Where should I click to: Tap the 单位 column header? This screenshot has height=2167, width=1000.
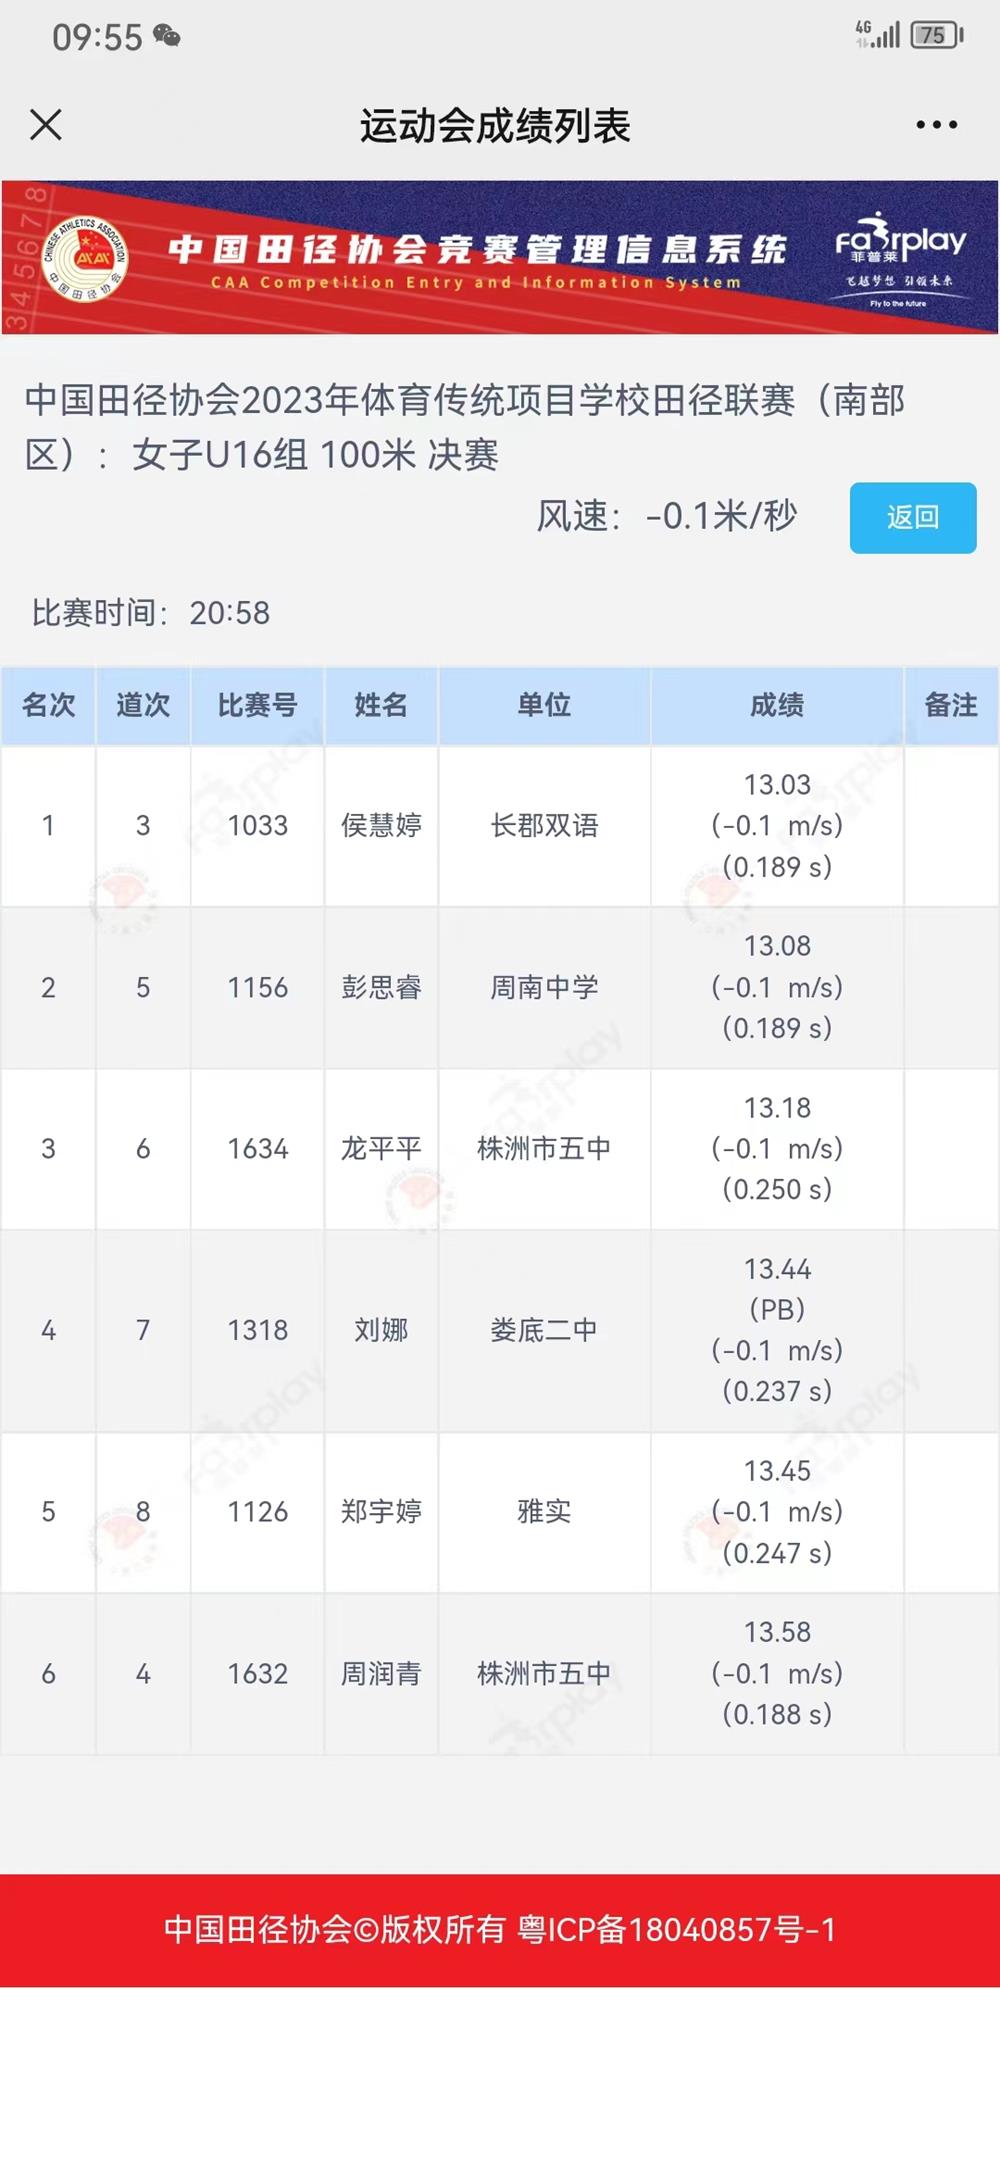click(544, 705)
